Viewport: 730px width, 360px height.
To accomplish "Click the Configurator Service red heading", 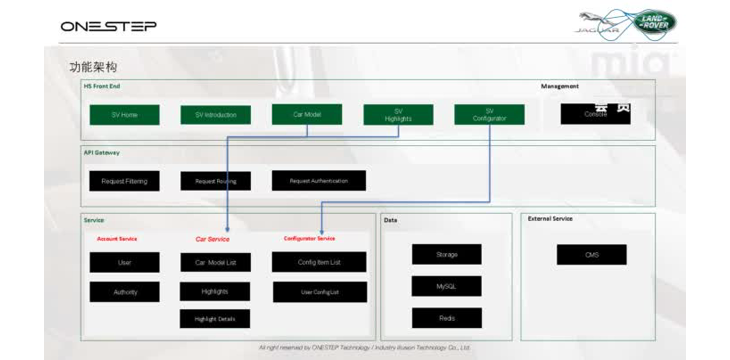I will click(x=309, y=238).
